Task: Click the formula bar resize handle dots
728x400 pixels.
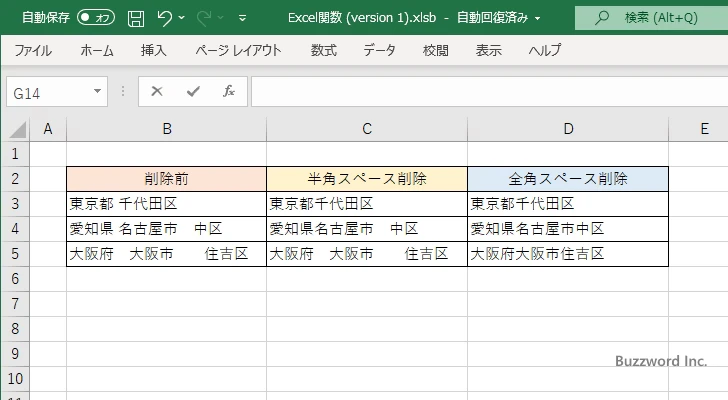Action: coord(123,91)
